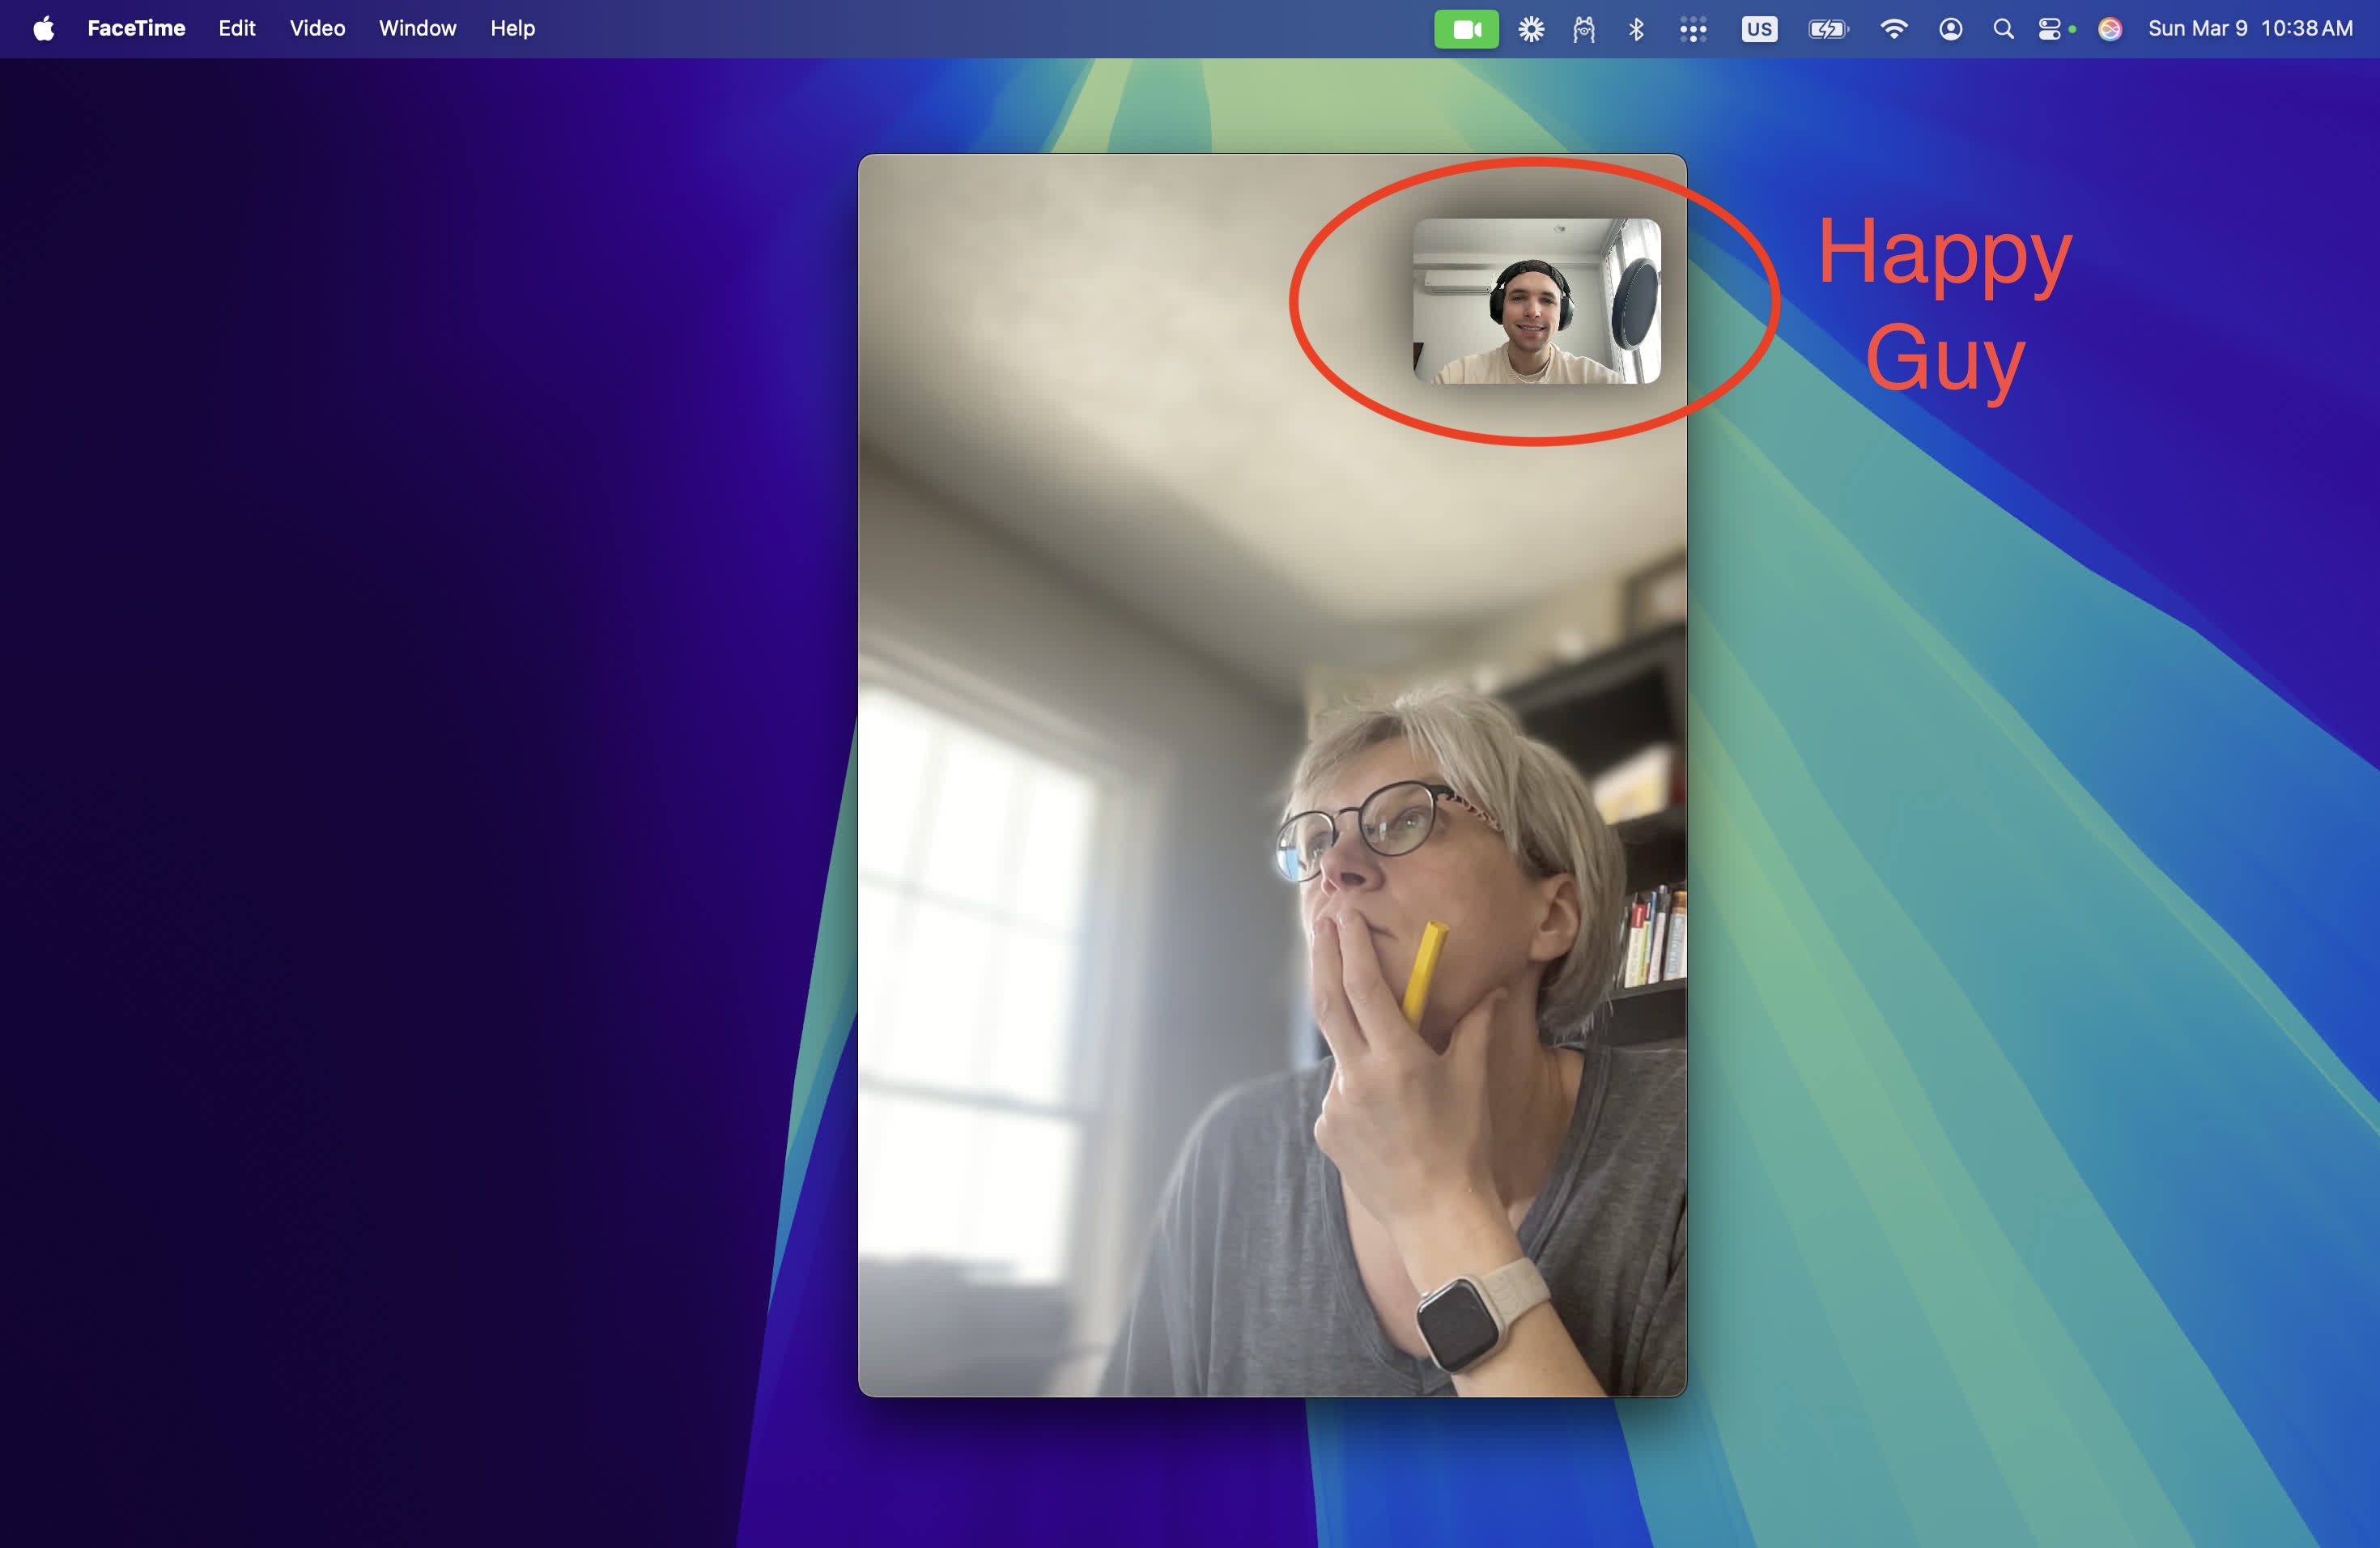Click the Bluetooth menu bar icon
This screenshot has width=2380, height=1548.
(x=1636, y=29)
